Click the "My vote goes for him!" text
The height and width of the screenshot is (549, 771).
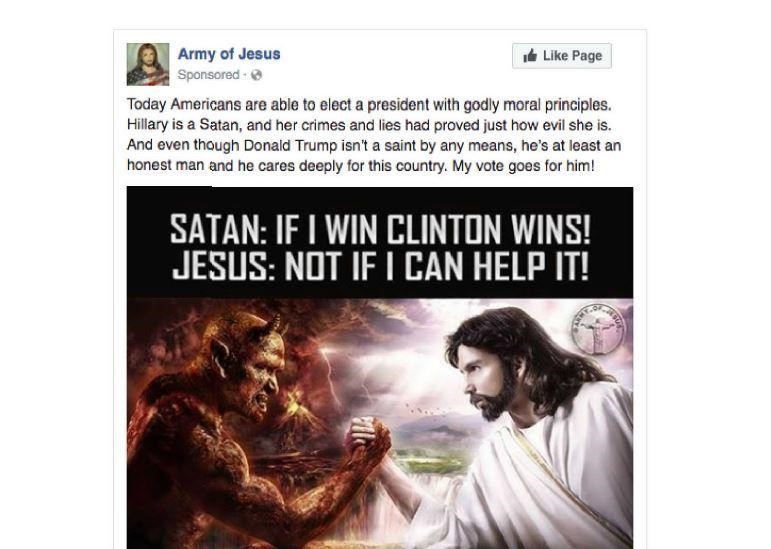click(523, 166)
